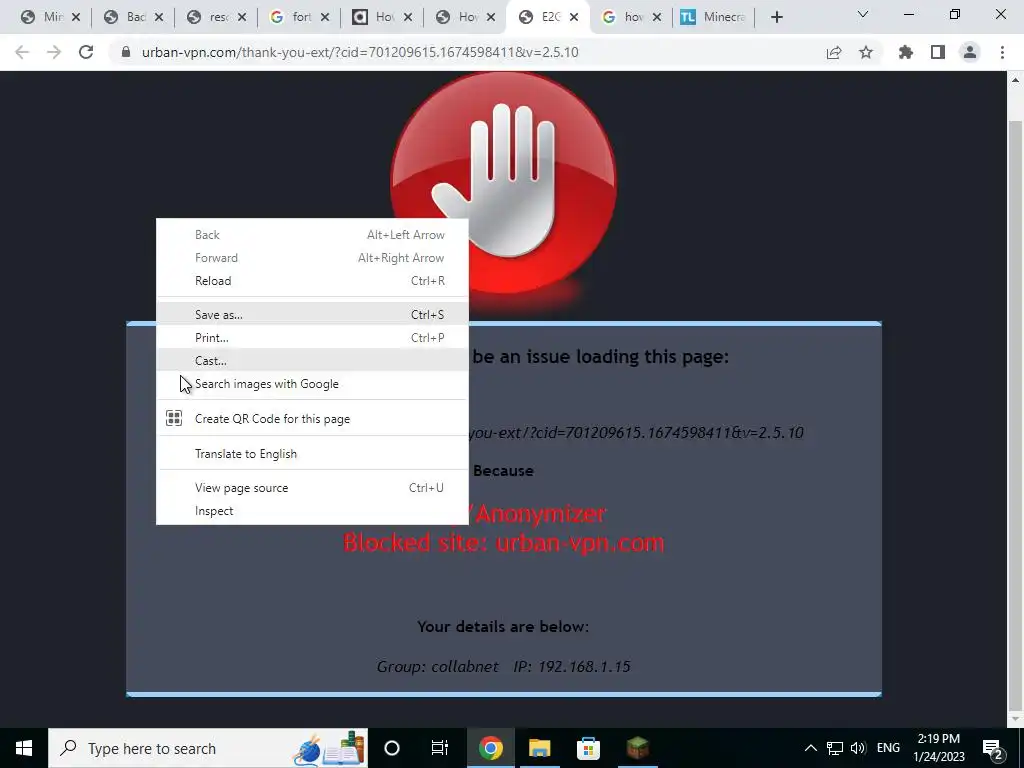Close the active E2G tab
Image resolution: width=1024 pixels, height=768 pixels.
[x=573, y=18]
